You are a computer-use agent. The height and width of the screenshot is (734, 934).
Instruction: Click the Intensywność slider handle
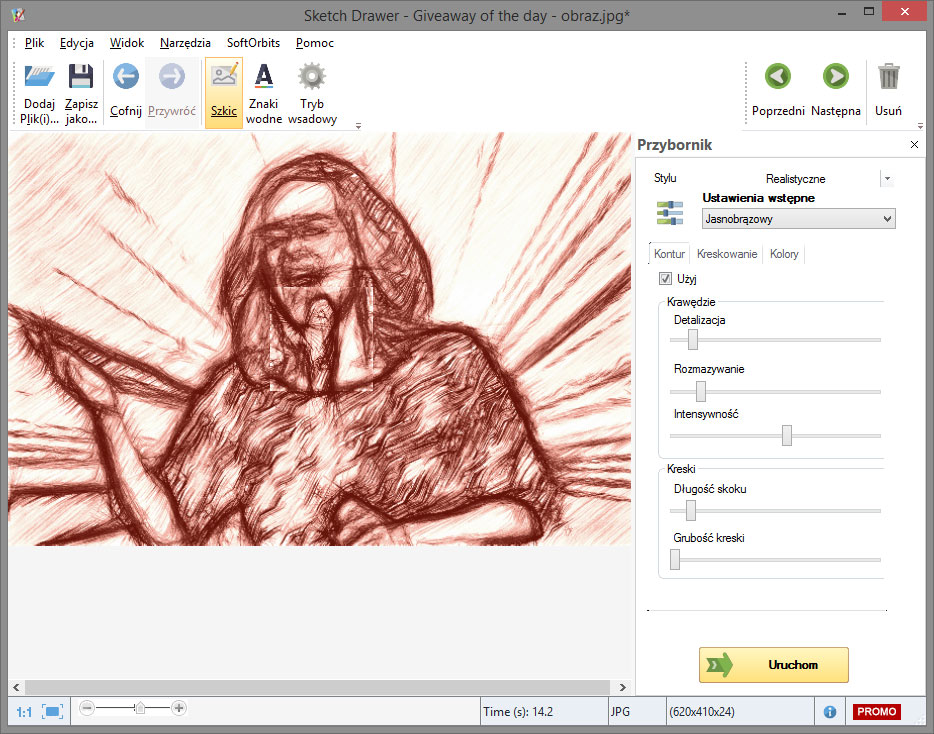pyautogui.click(x=787, y=435)
